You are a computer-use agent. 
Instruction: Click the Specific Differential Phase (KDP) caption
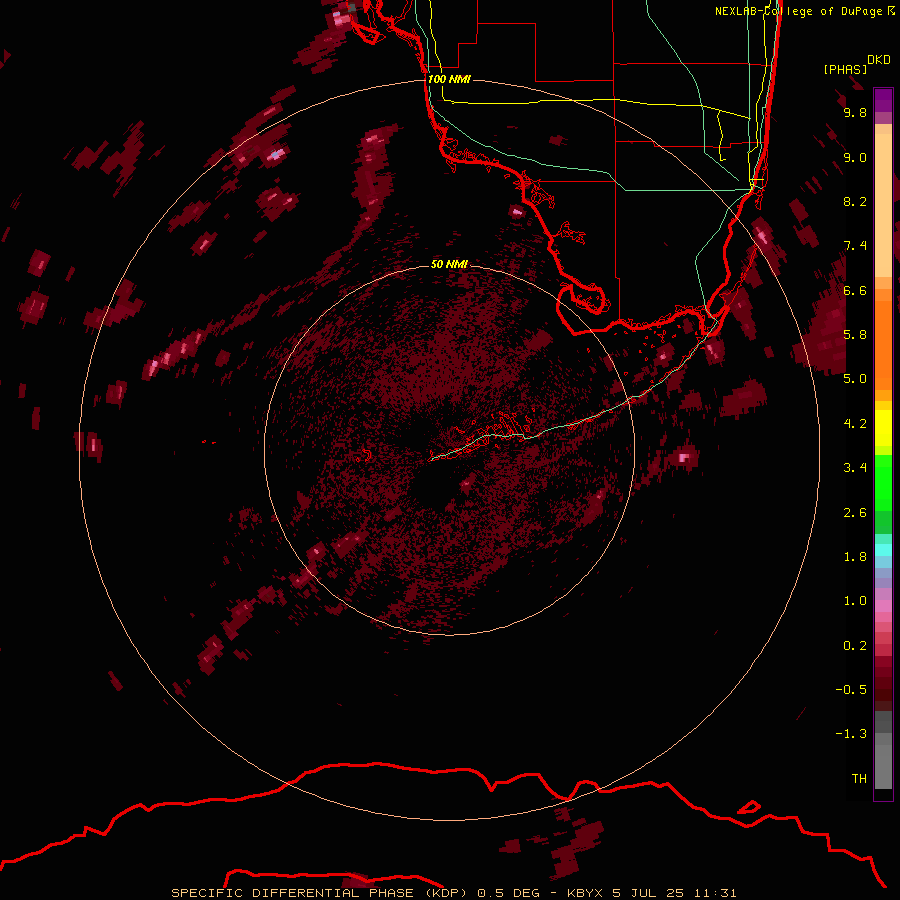click(453, 893)
